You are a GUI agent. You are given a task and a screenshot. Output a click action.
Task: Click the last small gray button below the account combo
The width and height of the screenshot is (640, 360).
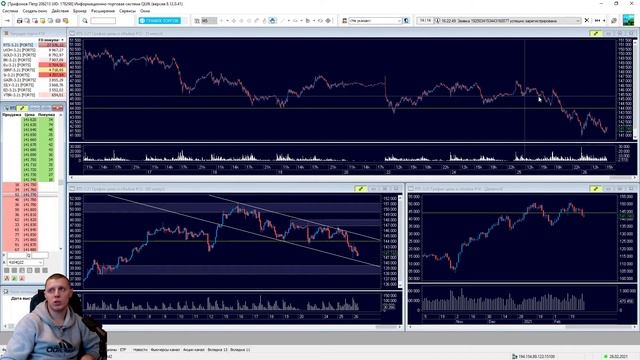click(x=45, y=270)
